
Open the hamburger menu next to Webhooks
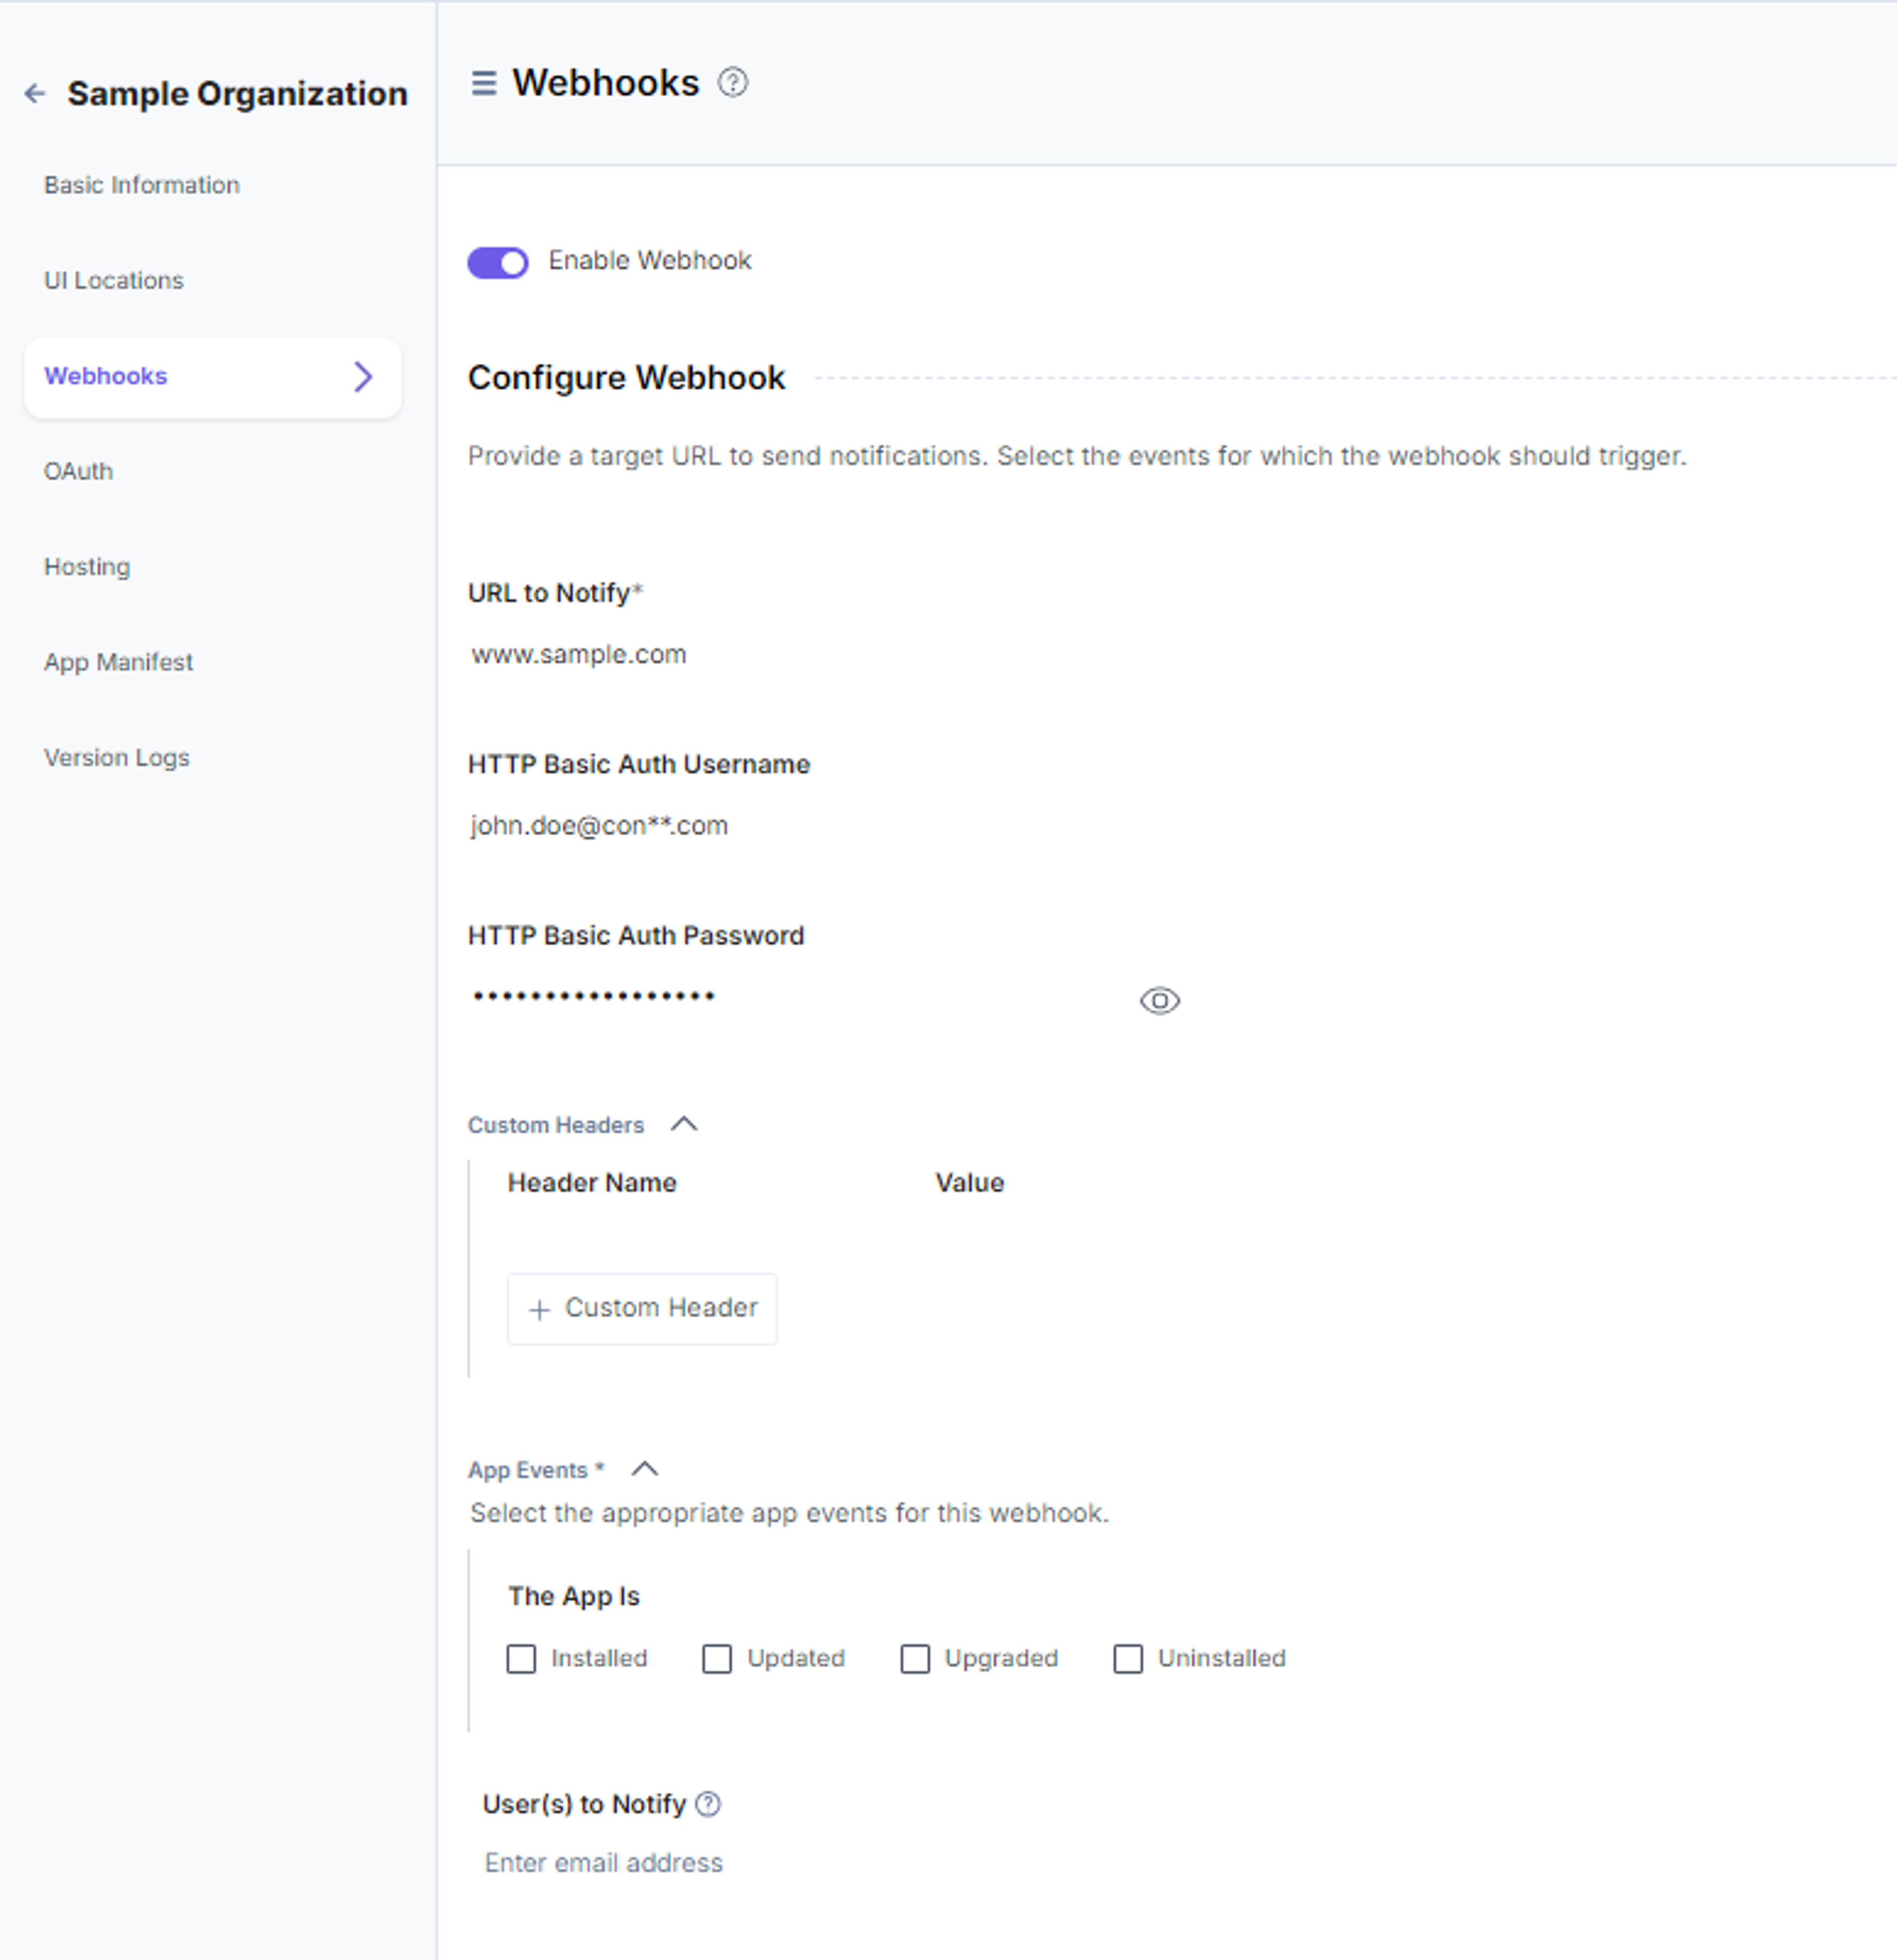[484, 83]
